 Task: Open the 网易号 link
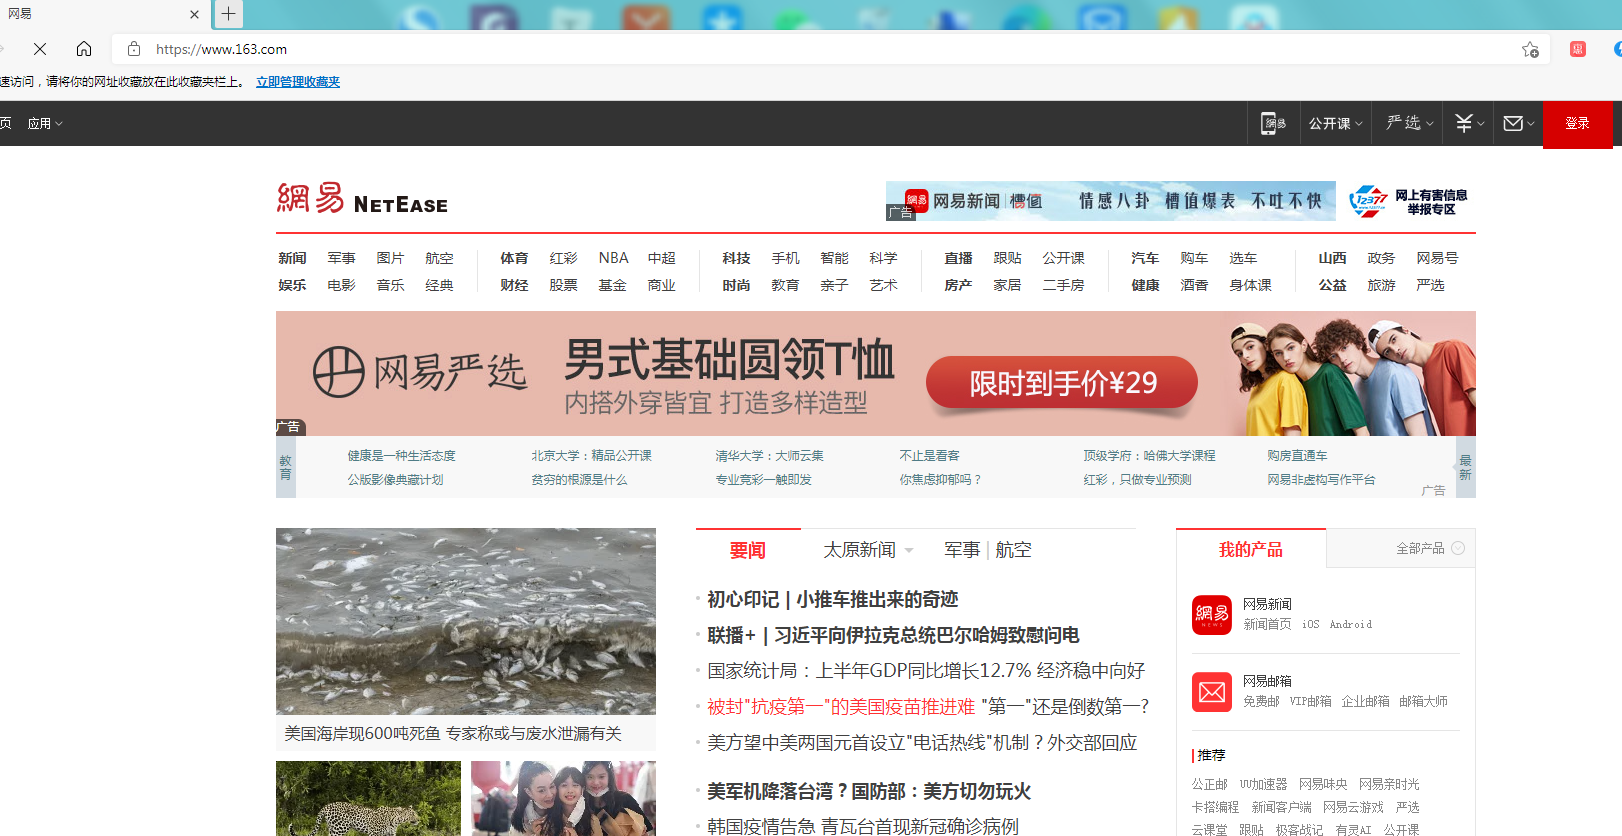click(x=1437, y=258)
